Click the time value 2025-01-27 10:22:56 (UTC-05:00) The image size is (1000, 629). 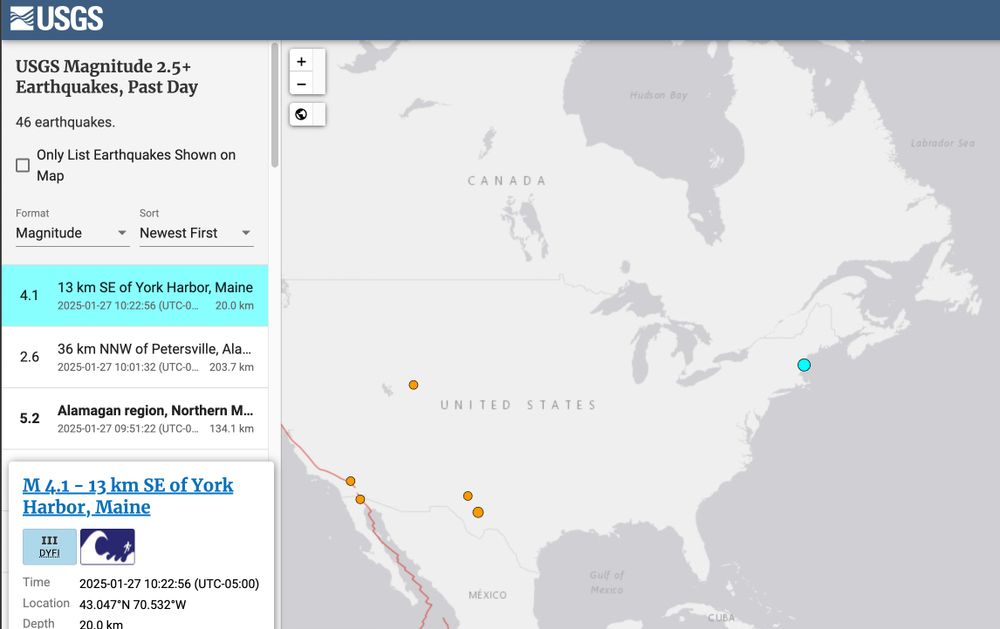[x=169, y=584]
